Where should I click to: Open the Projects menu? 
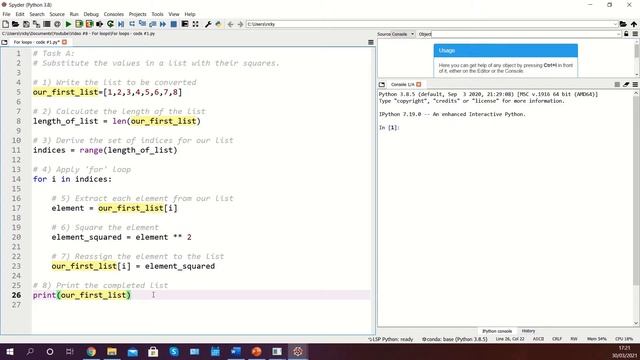[138, 14]
